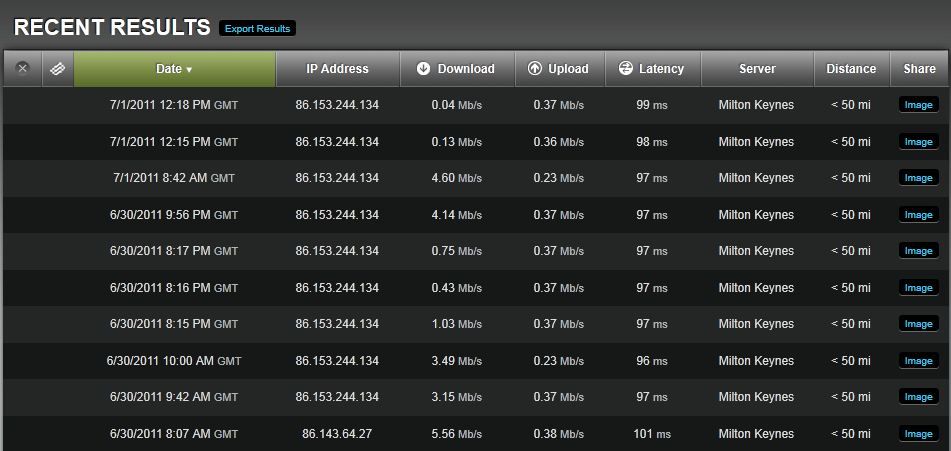The image size is (951, 451).
Task: Select the date 6/30/2011 8:07 AM GMT
Action: [174, 433]
